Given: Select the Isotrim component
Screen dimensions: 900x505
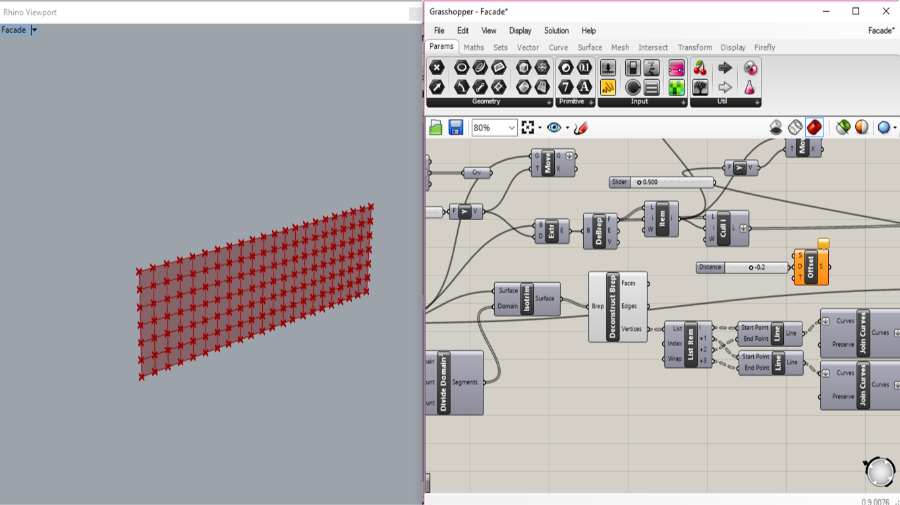Looking at the screenshot, I should [x=527, y=298].
